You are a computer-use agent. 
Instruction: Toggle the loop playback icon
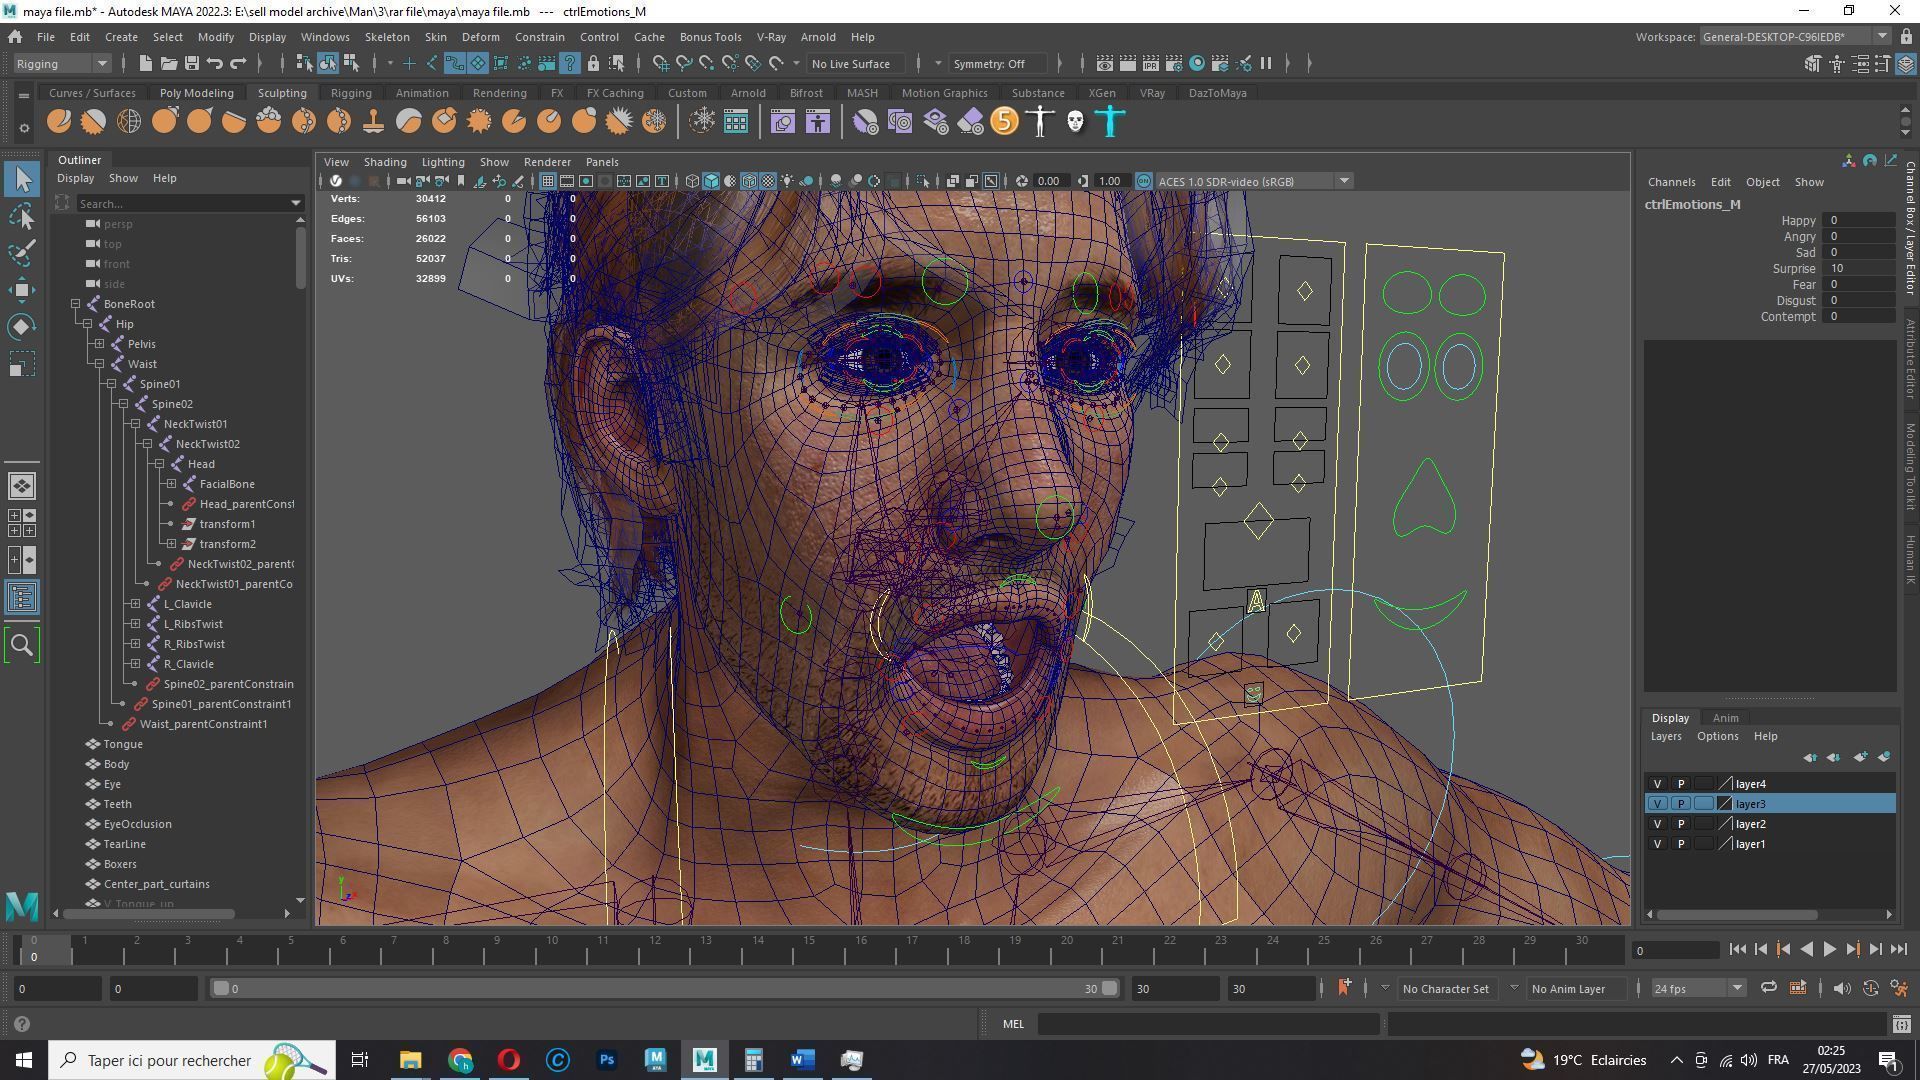tap(1768, 988)
